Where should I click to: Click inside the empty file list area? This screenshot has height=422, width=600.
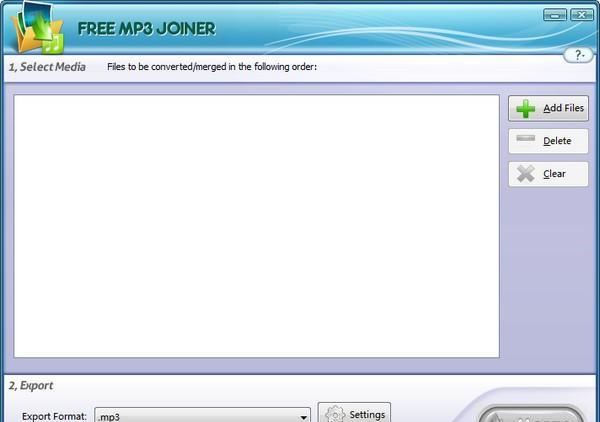[256, 226]
